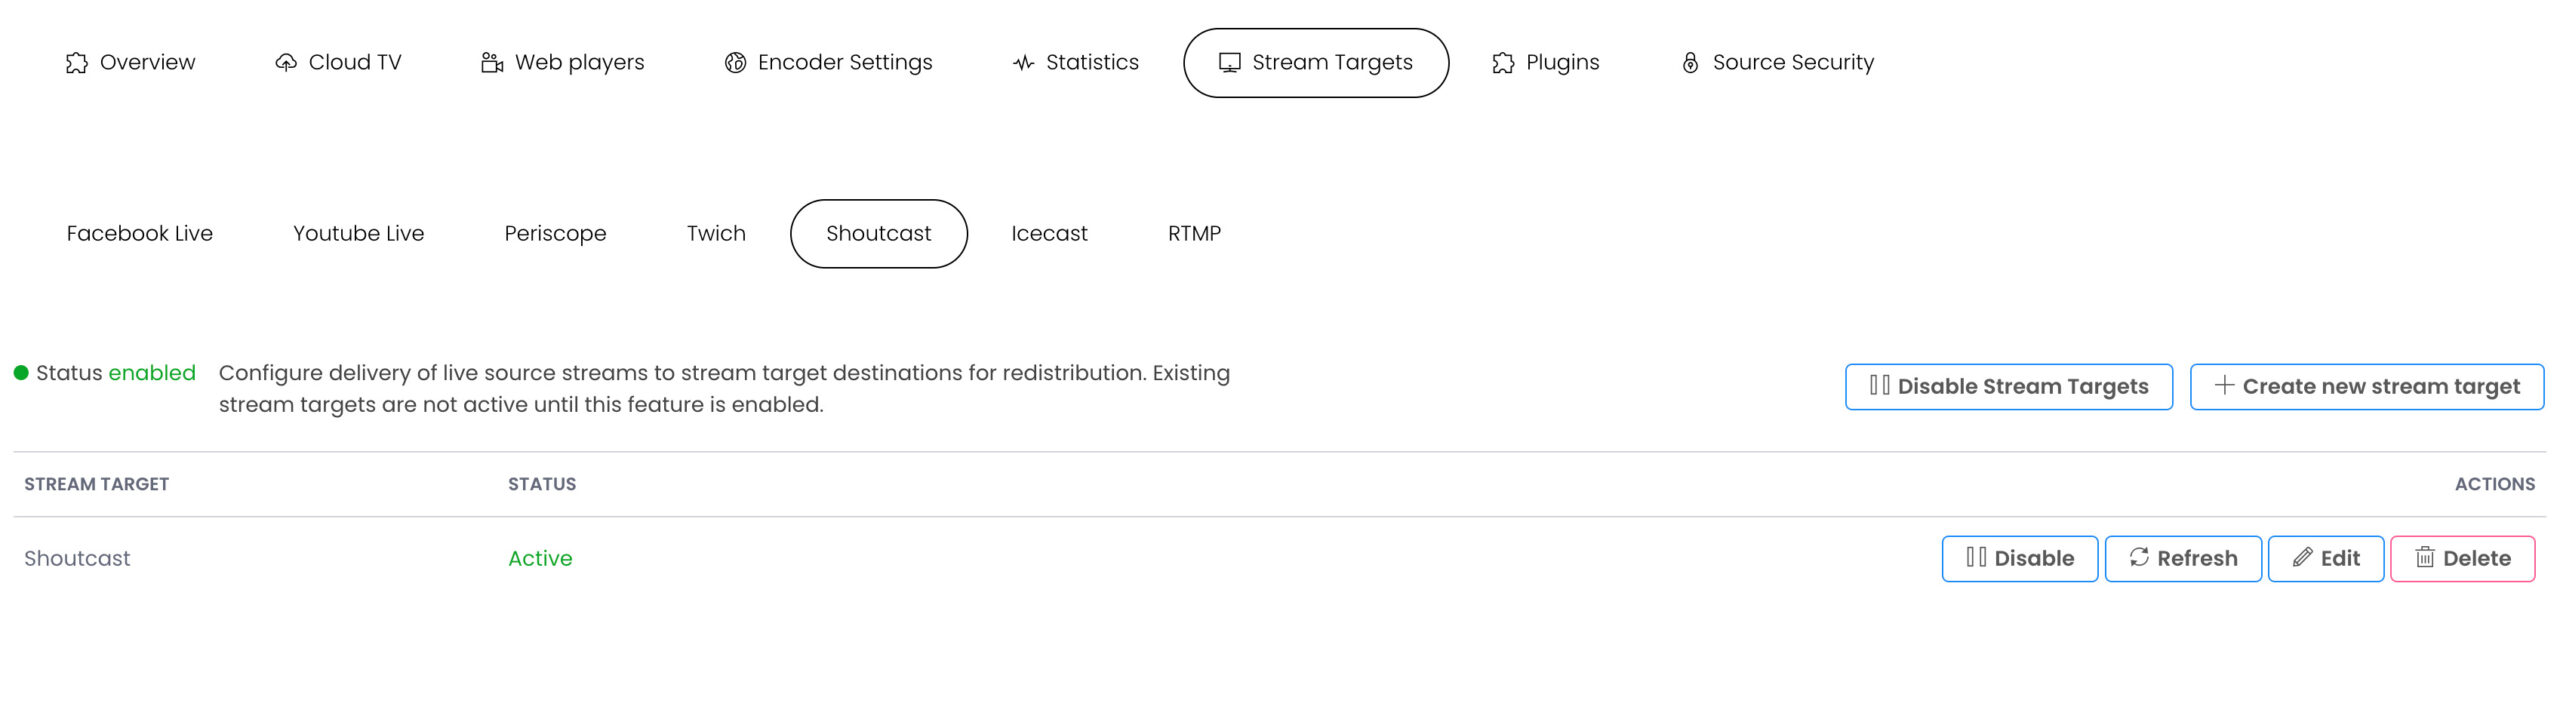Image resolution: width=2560 pixels, height=703 pixels.
Task: Click the Cloud TV upload icon
Action: (286, 63)
